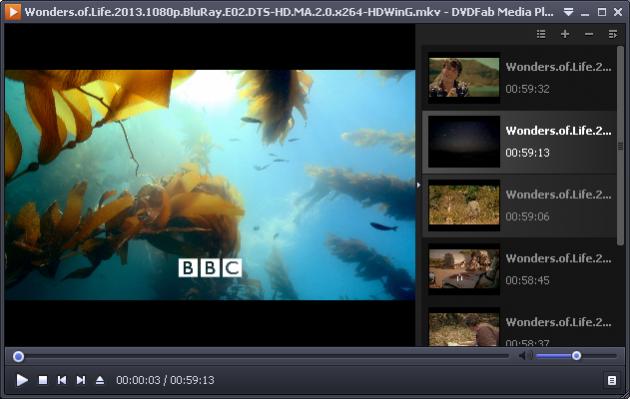This screenshot has width=630, height=399.
Task: Collapse the playlist panel arrow
Action: pos(418,185)
